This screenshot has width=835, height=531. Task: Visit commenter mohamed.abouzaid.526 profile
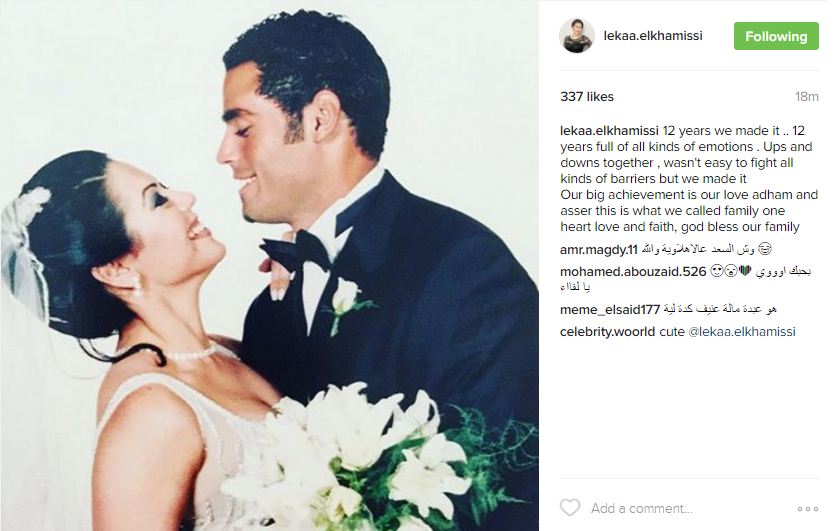tap(633, 272)
